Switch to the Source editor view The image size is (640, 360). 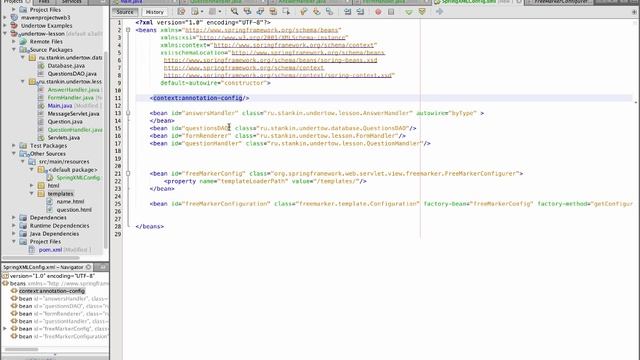click(125, 12)
